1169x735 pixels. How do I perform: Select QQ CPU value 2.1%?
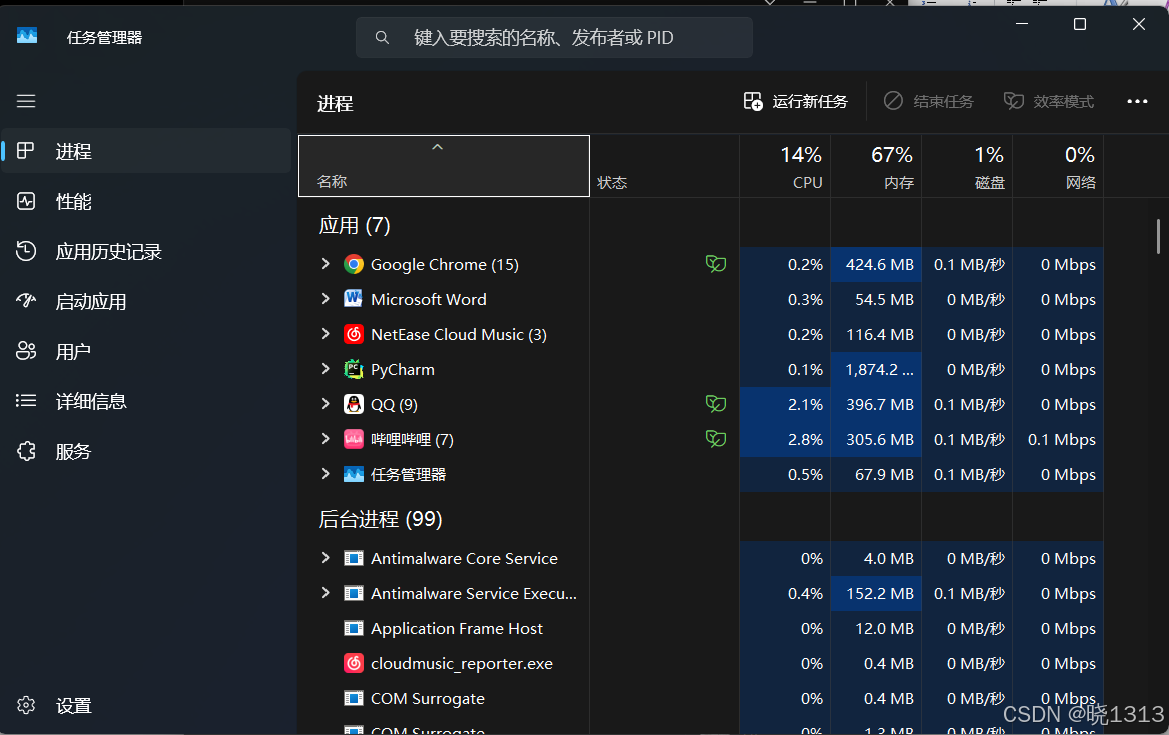785,404
